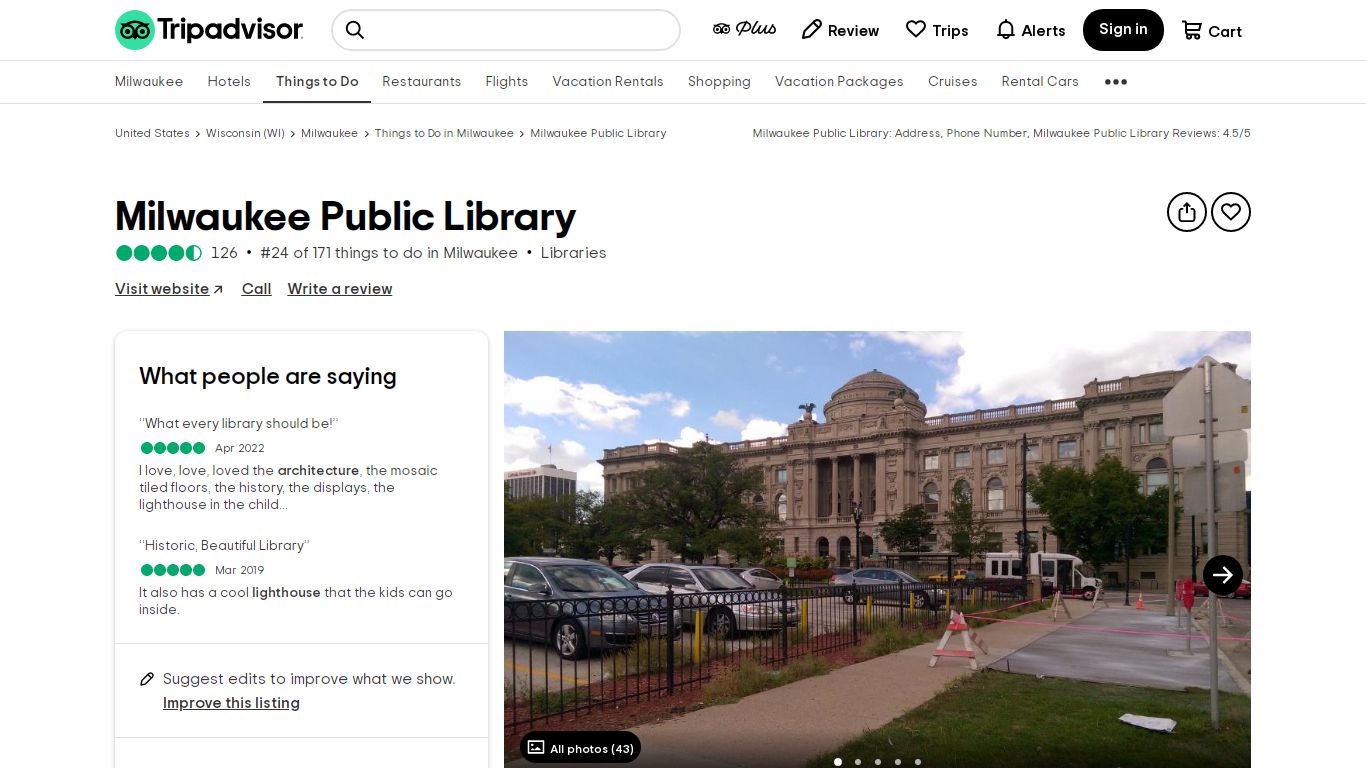Select the second photo carousel dot

coord(858,762)
